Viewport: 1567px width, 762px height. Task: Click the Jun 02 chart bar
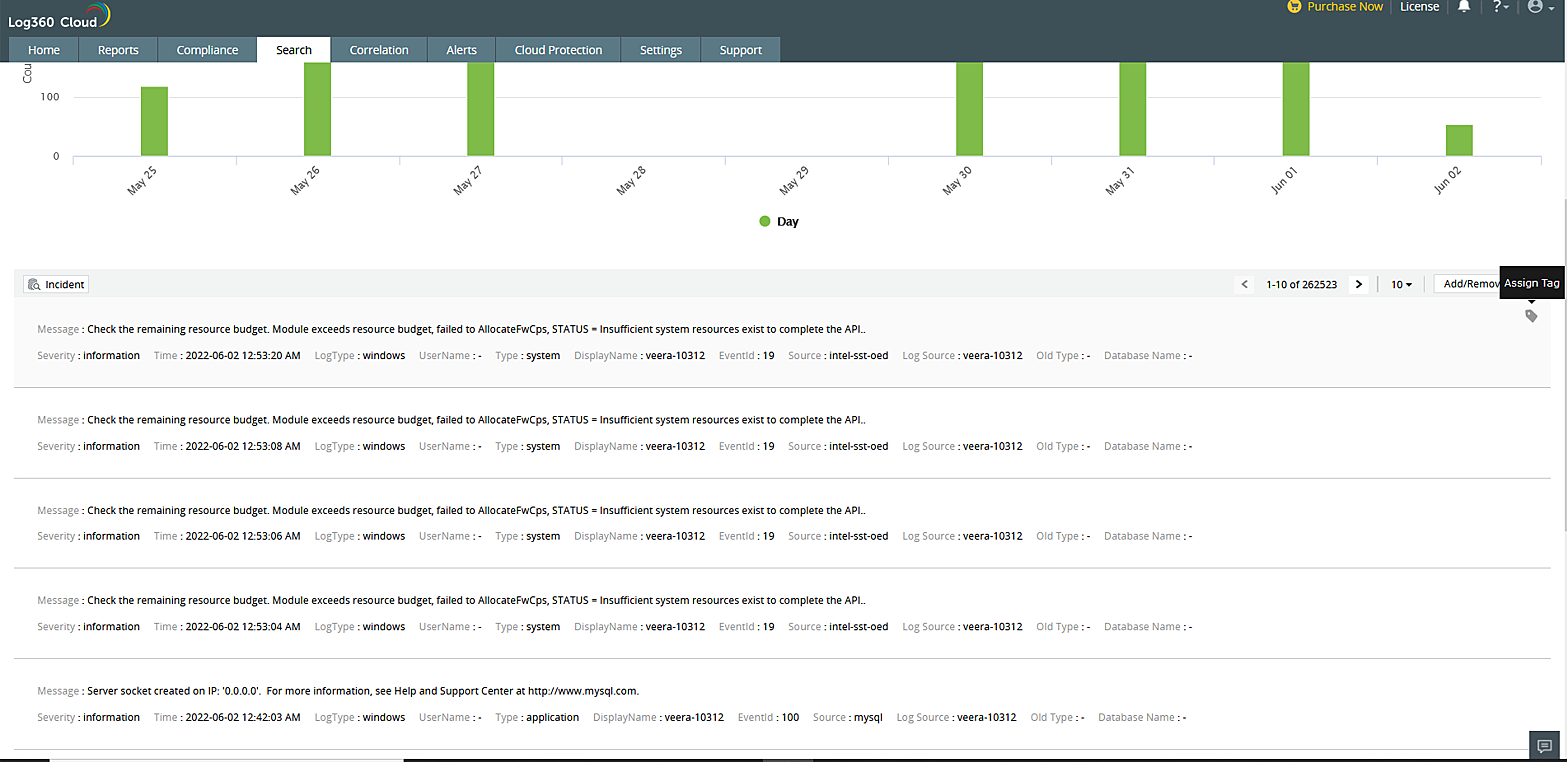[1459, 140]
